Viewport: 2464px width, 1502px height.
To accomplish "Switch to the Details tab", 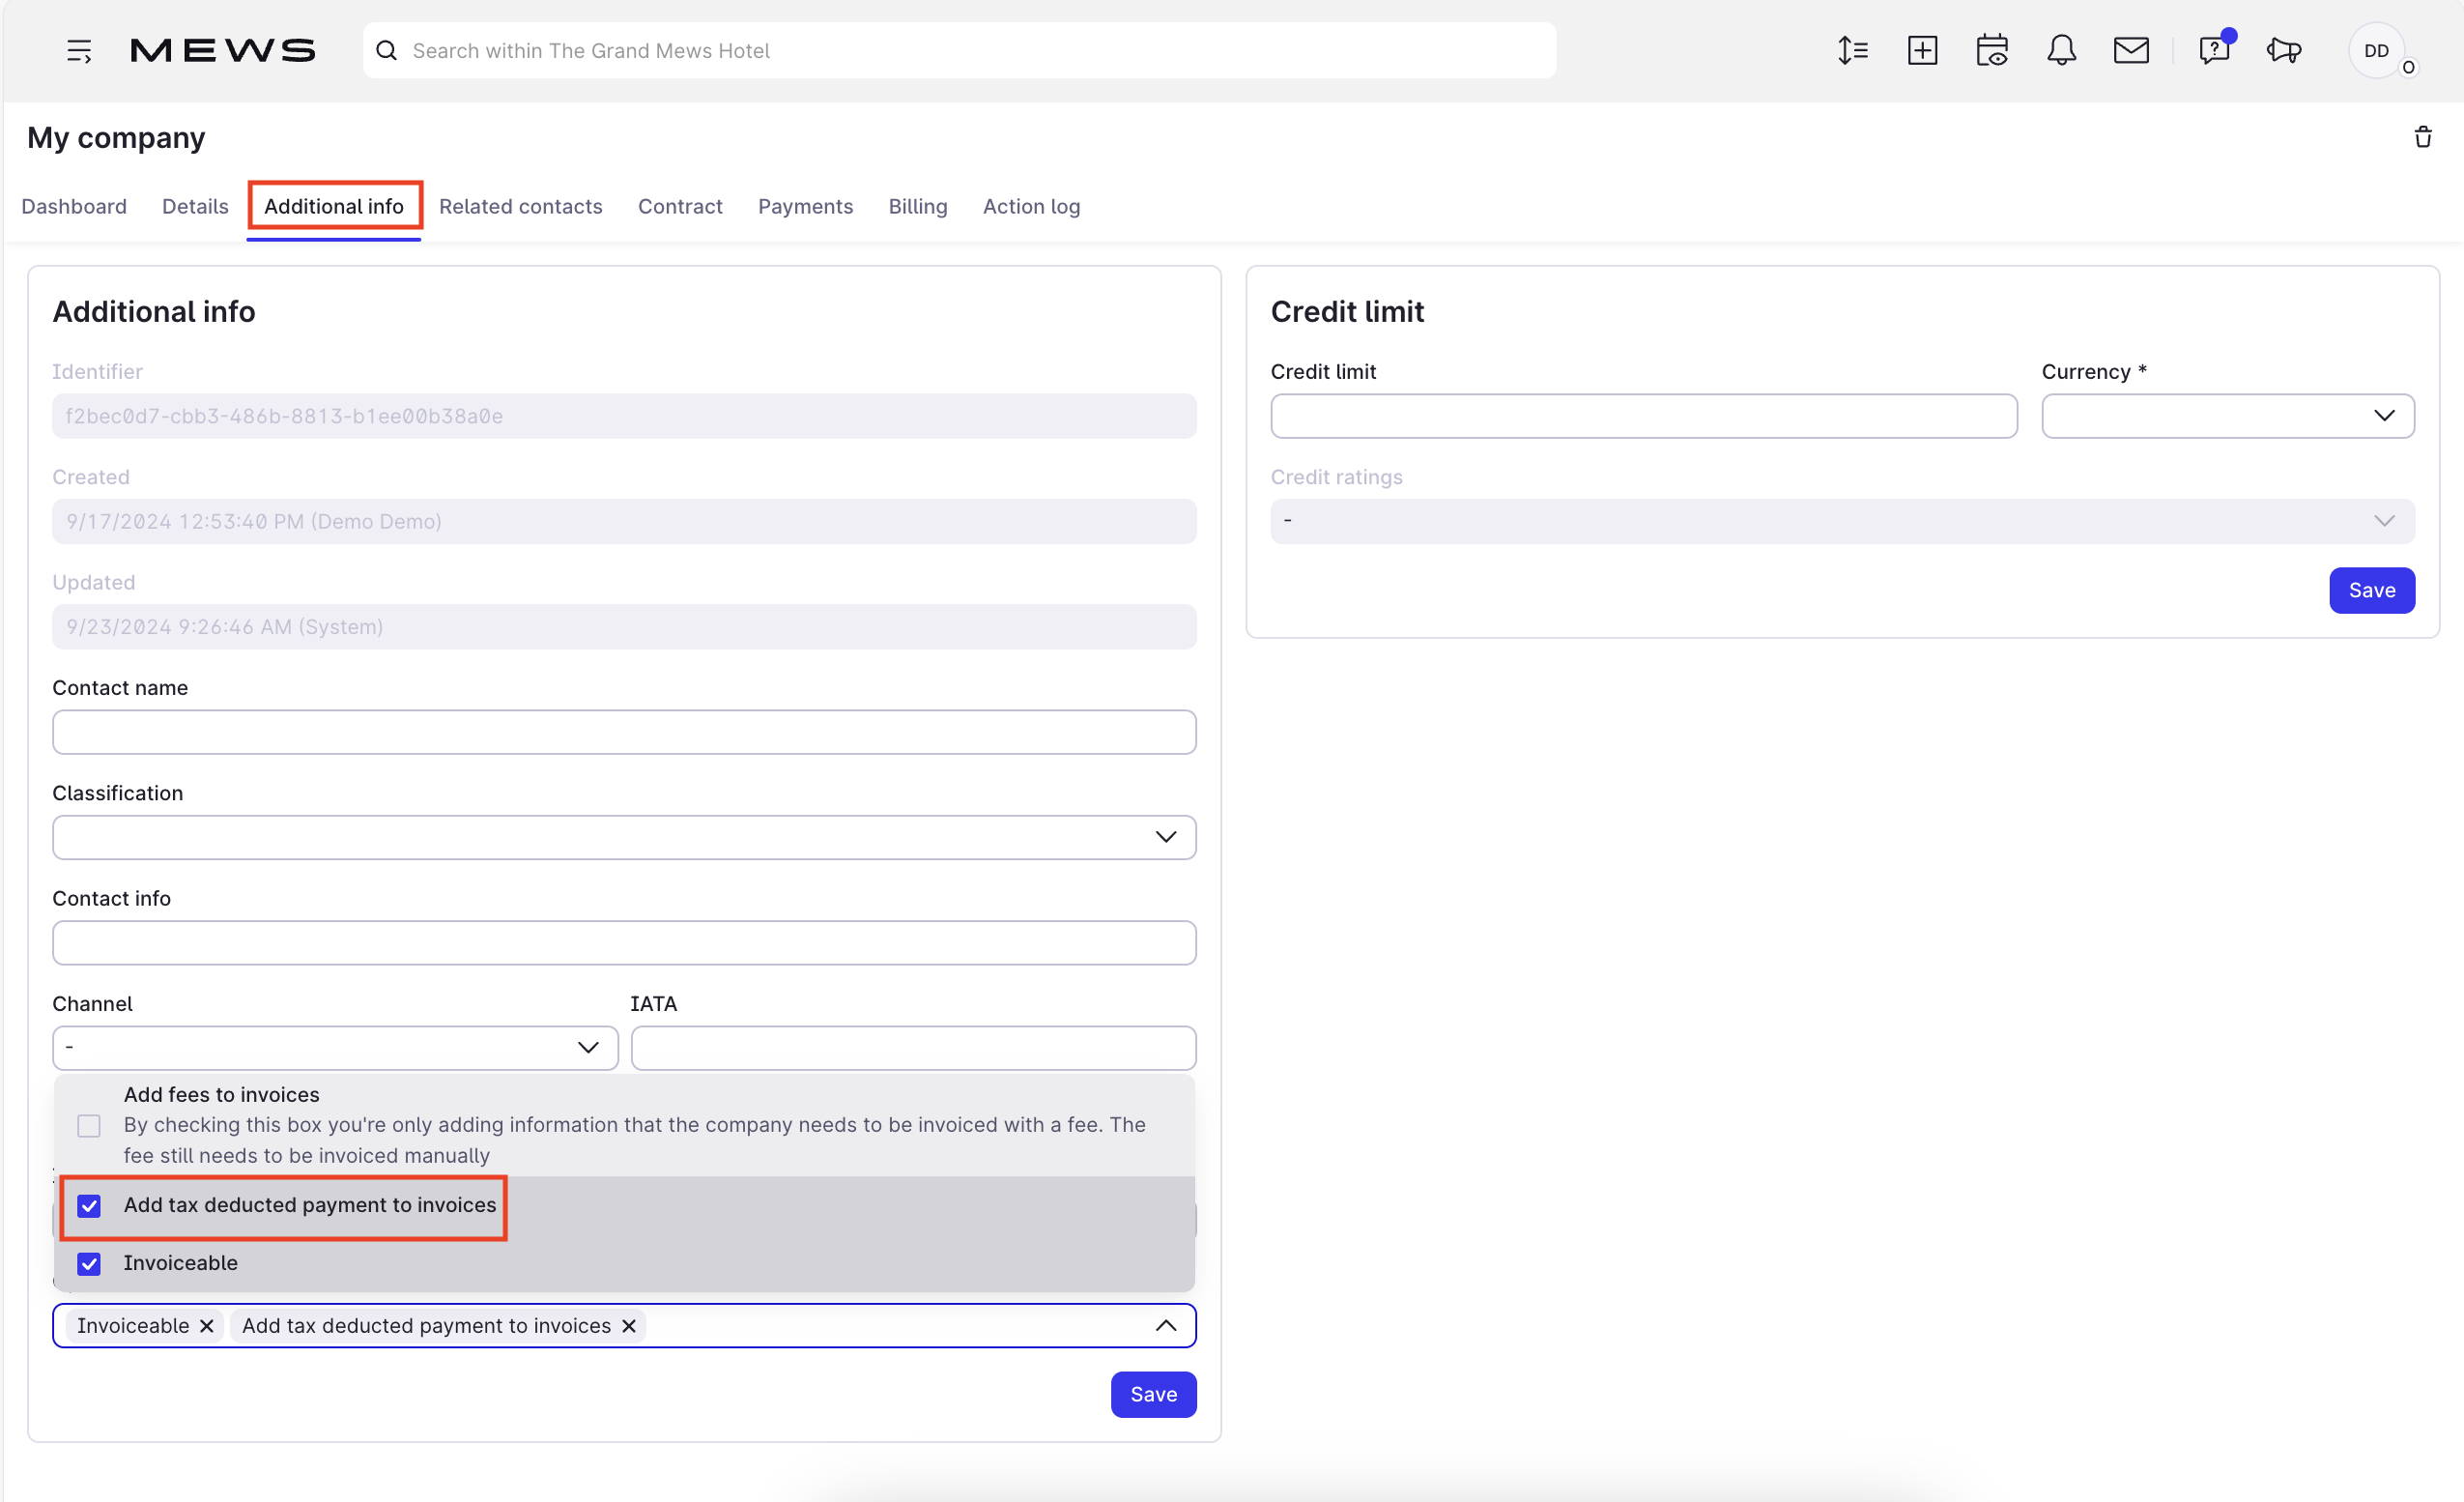I will tap(195, 206).
